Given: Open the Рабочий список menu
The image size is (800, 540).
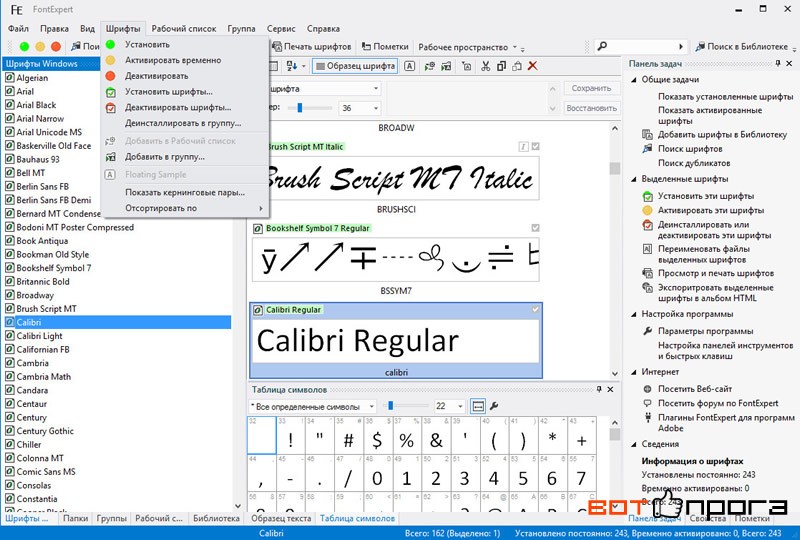Looking at the screenshot, I should click(184, 29).
